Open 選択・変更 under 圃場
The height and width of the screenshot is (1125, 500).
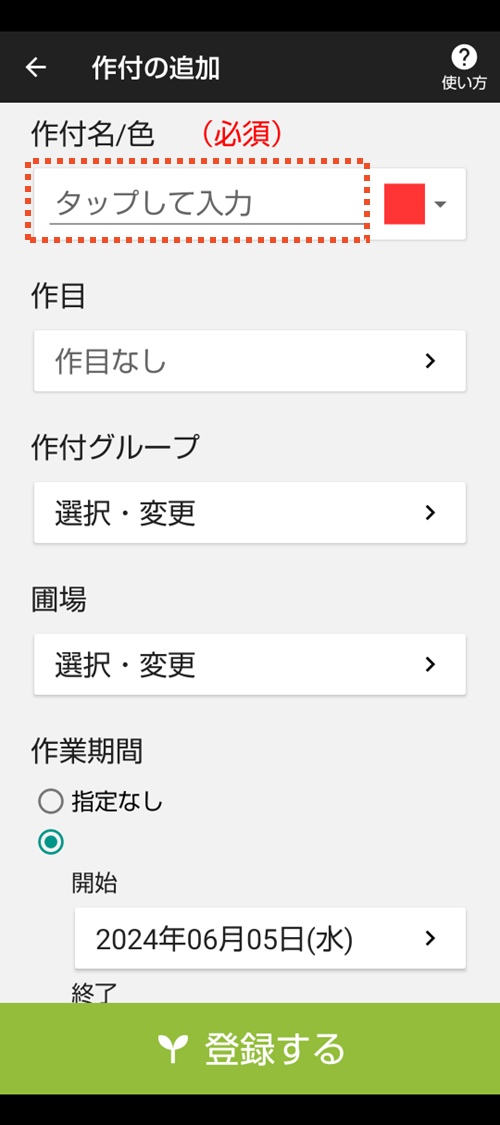(x=250, y=664)
